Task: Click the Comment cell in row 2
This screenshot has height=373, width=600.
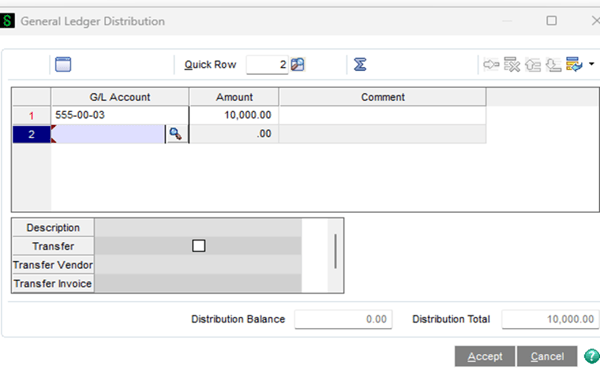Action: tap(383, 134)
